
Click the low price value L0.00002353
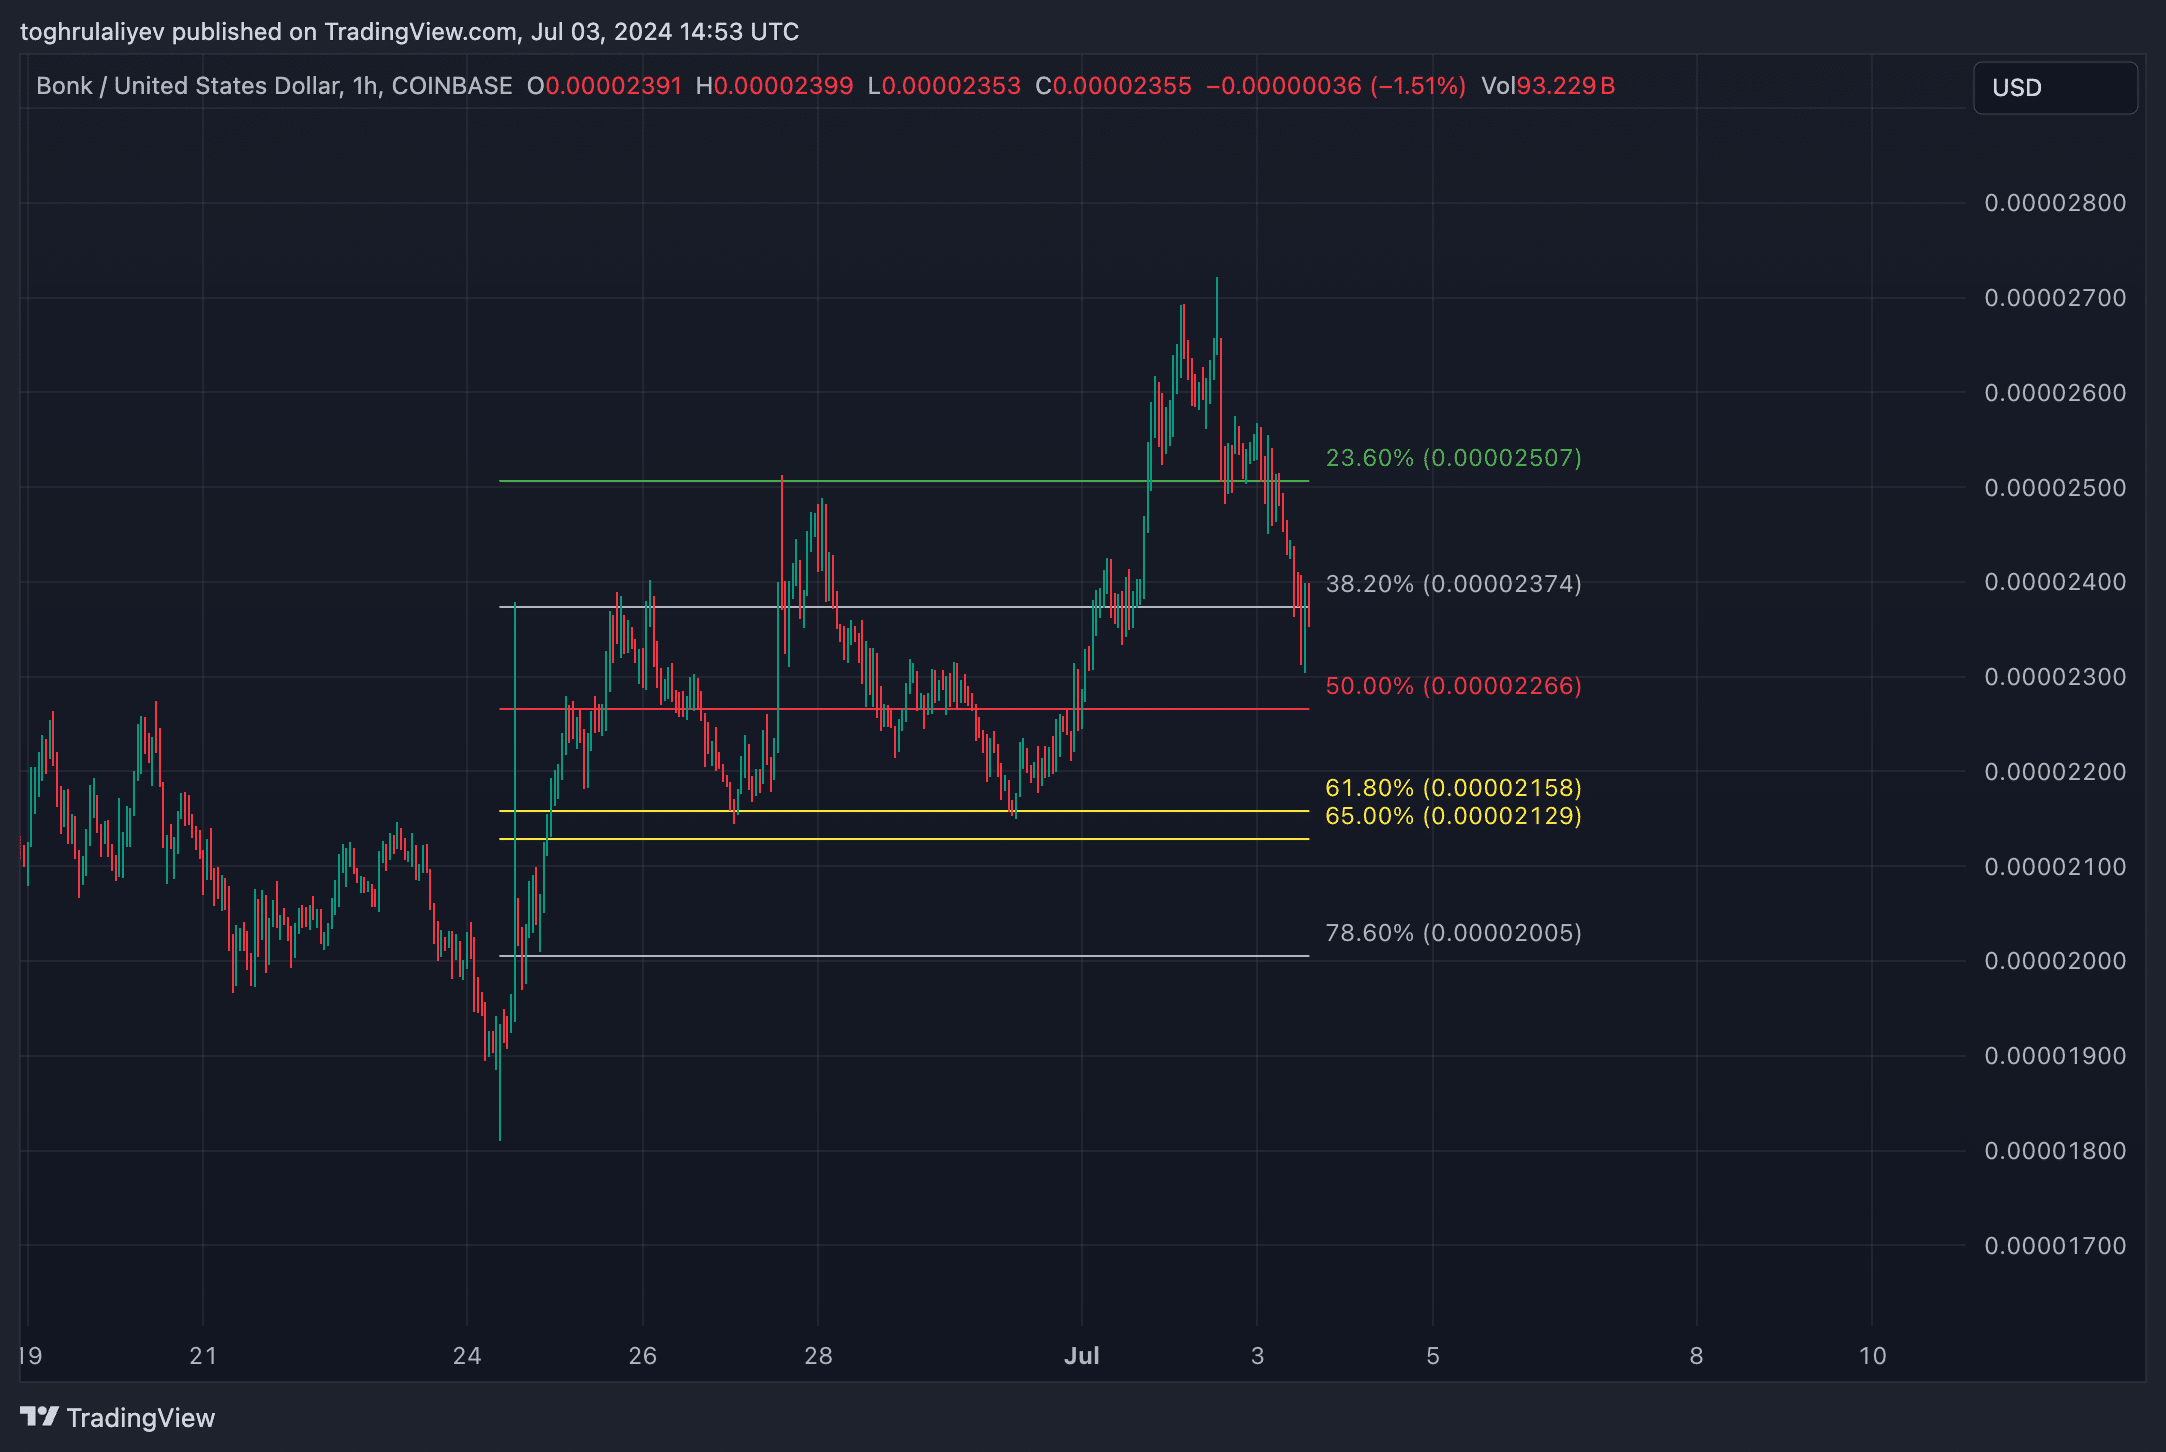944,86
